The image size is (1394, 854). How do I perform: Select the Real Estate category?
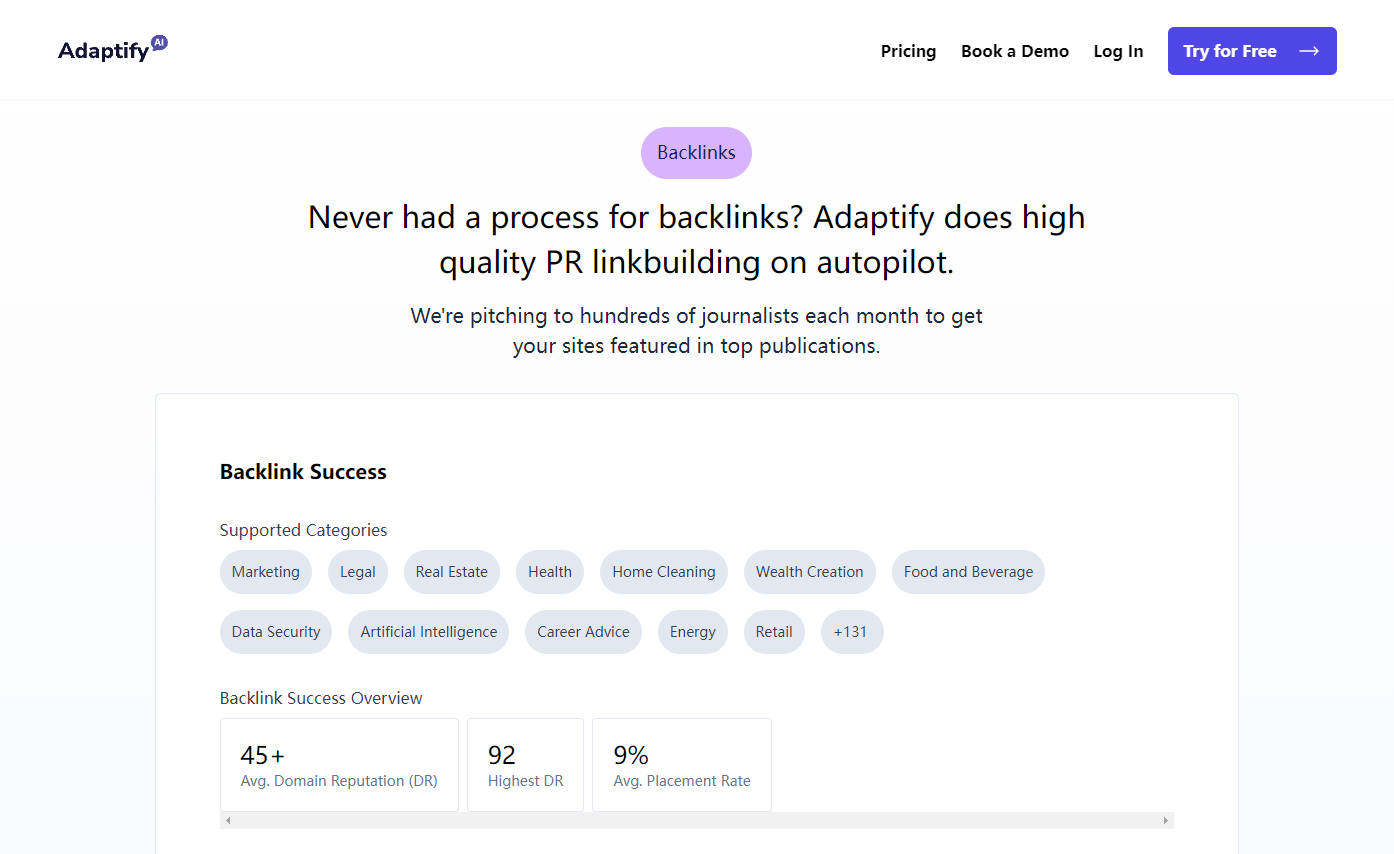tap(451, 571)
